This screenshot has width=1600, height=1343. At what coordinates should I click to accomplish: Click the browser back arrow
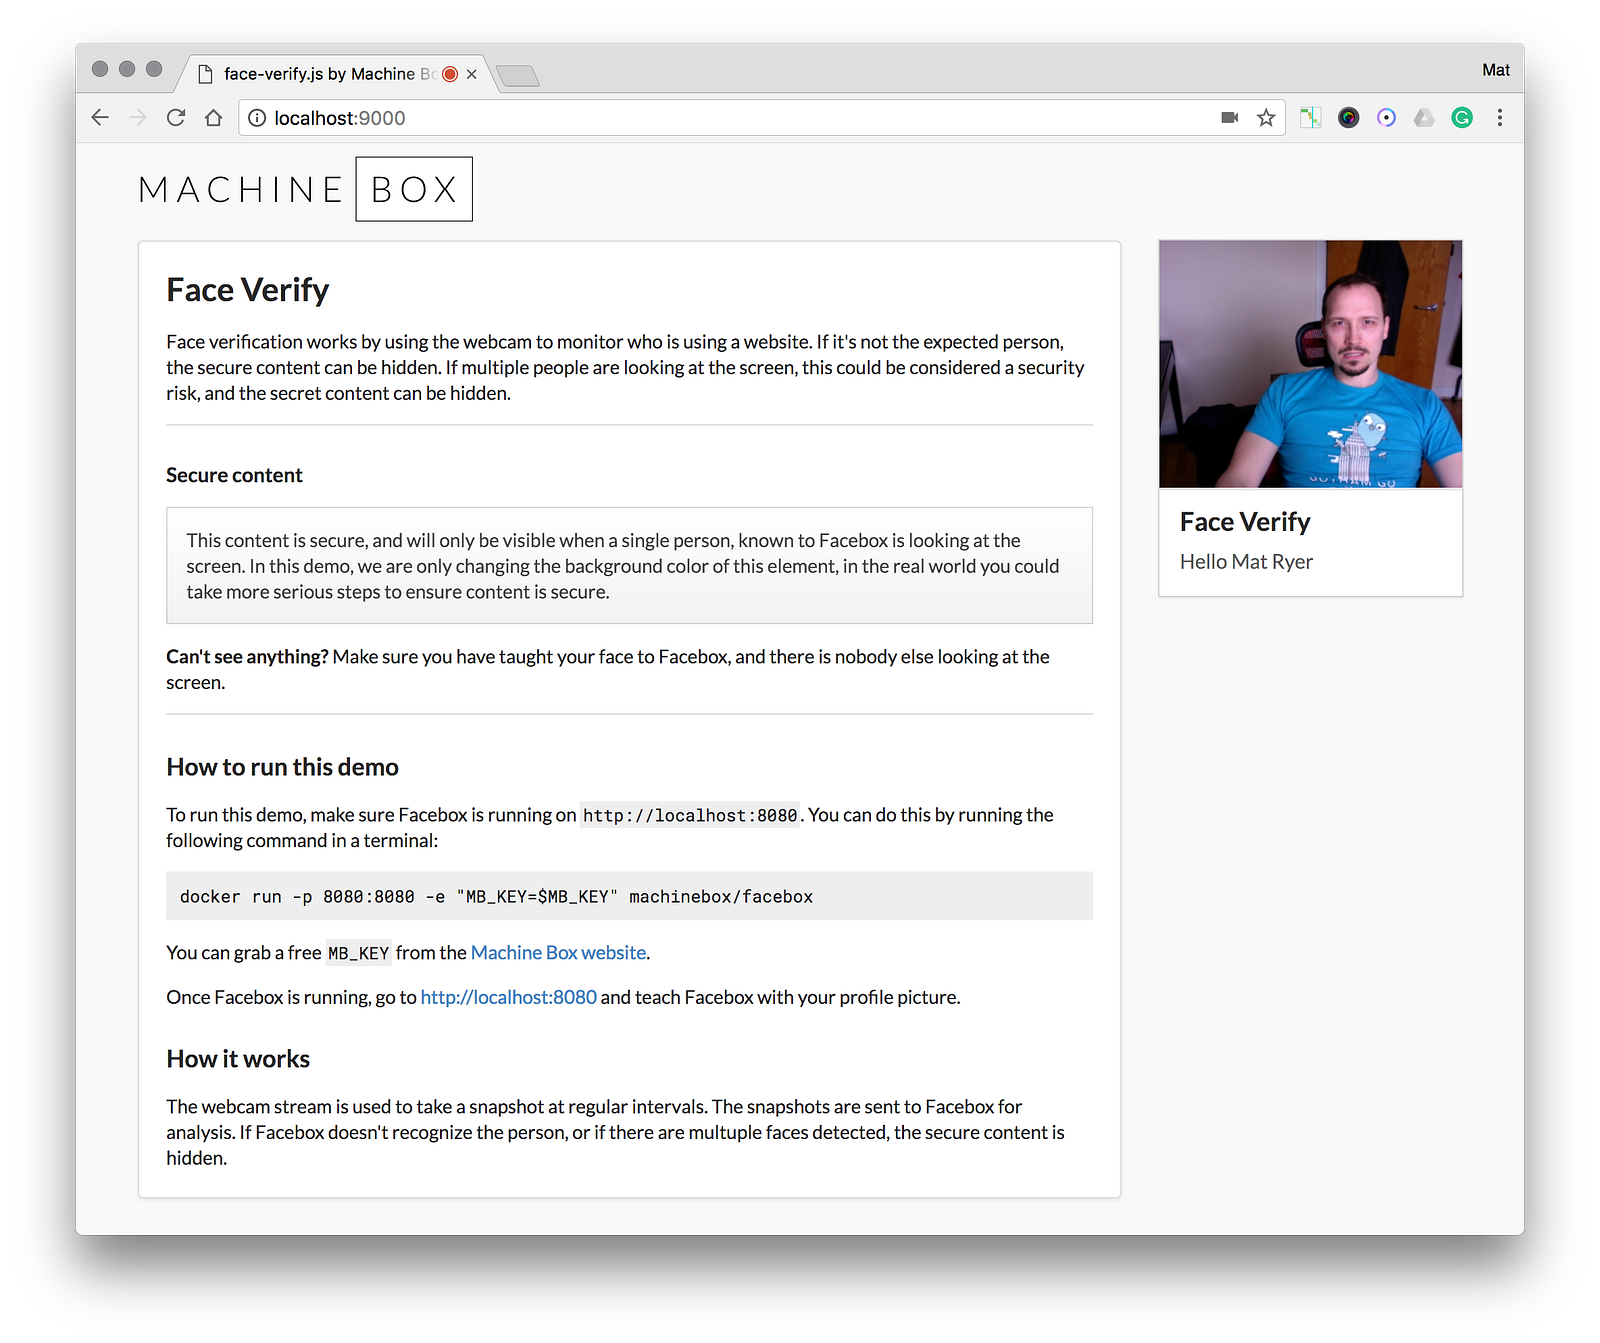tap(100, 118)
